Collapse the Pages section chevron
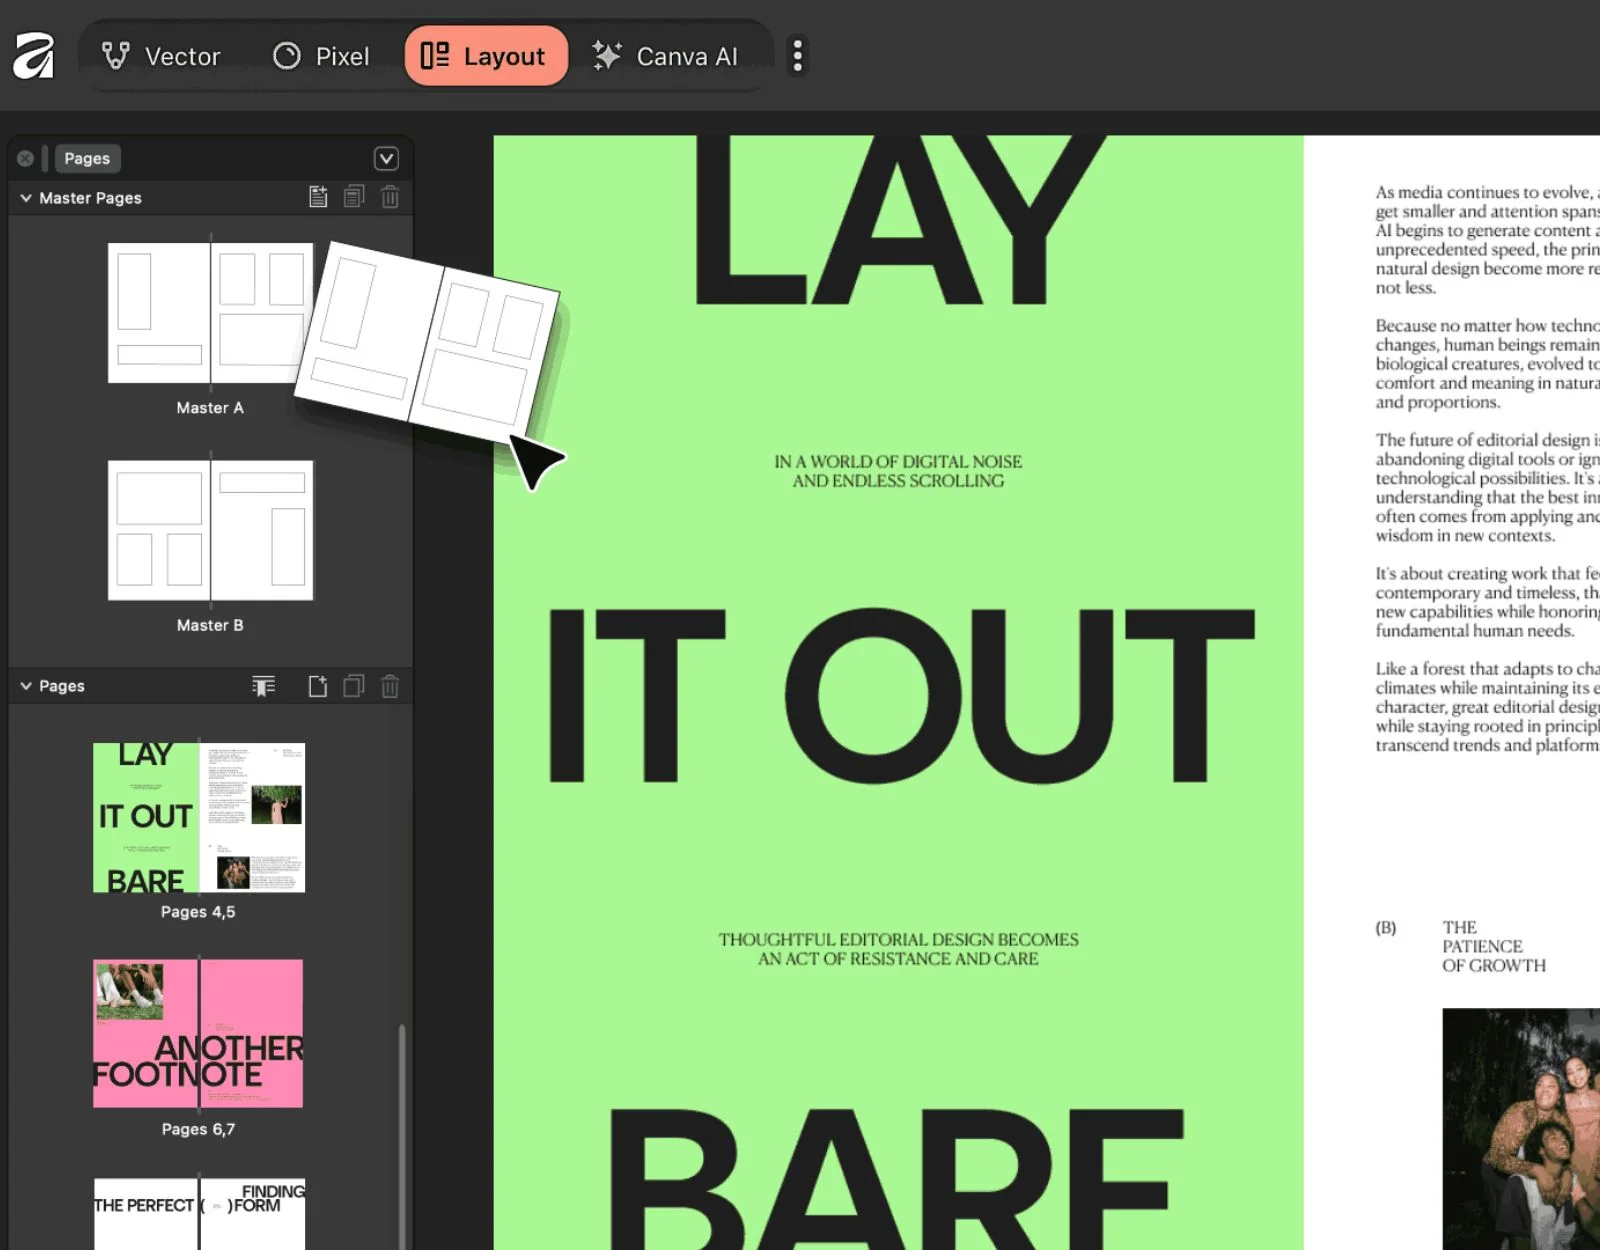 (x=25, y=686)
